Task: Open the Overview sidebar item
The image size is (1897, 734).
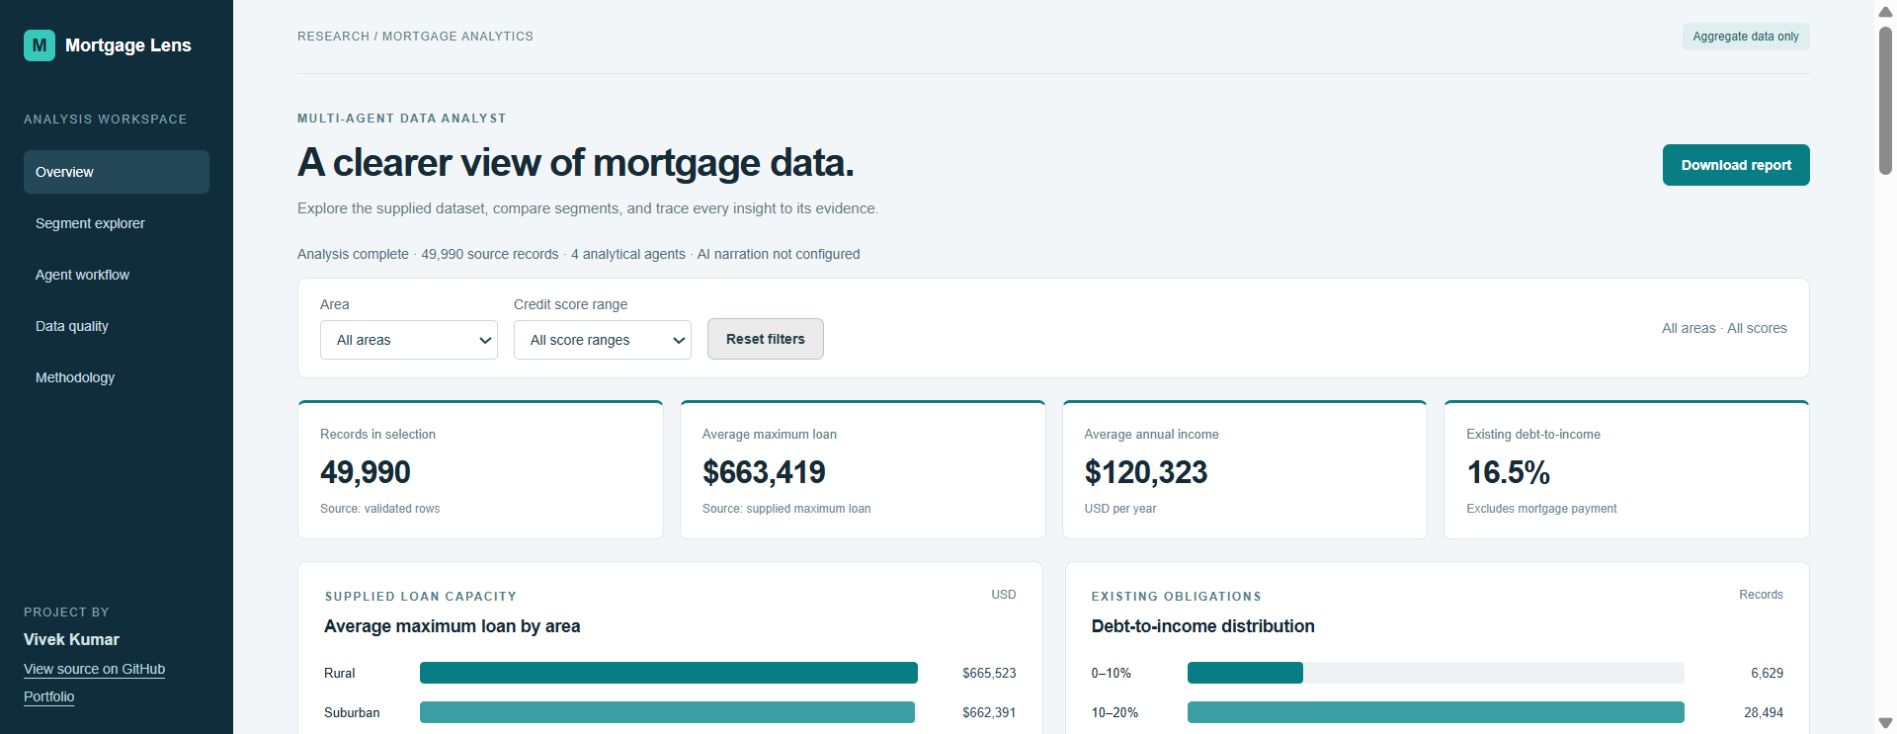Action: point(116,172)
